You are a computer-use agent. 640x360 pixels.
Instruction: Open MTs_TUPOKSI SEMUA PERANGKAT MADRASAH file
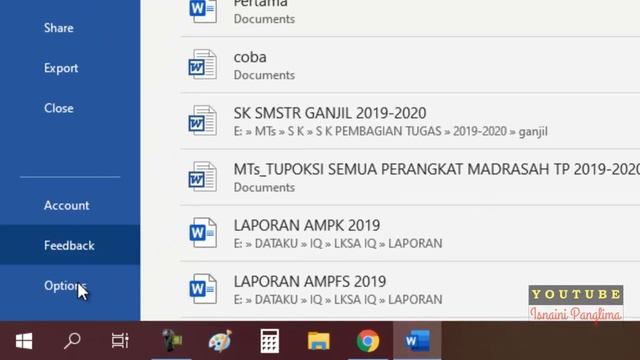coord(437,169)
